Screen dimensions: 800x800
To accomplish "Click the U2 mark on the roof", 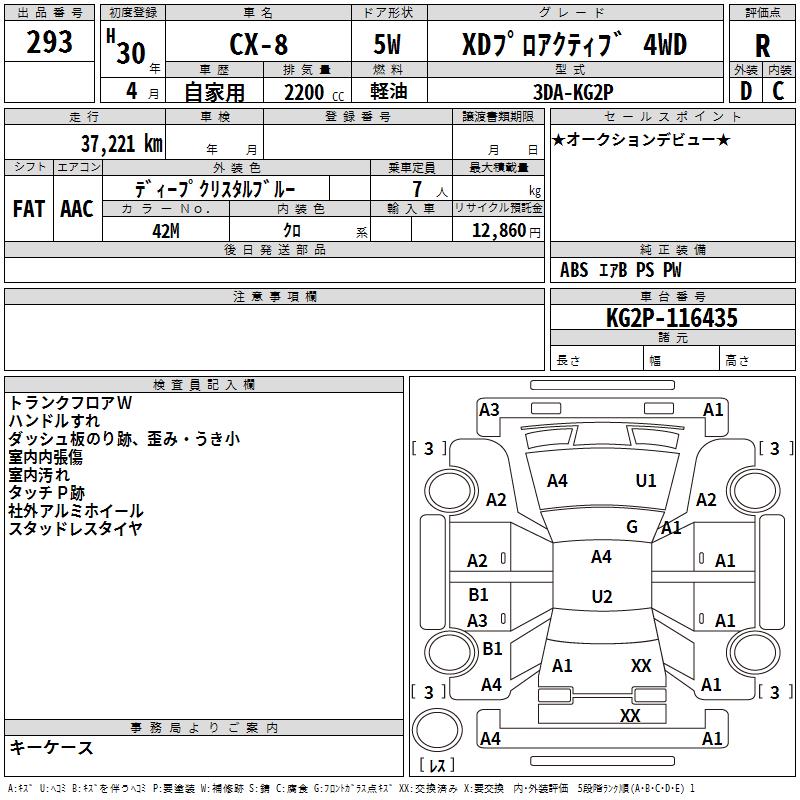I will [x=602, y=596].
